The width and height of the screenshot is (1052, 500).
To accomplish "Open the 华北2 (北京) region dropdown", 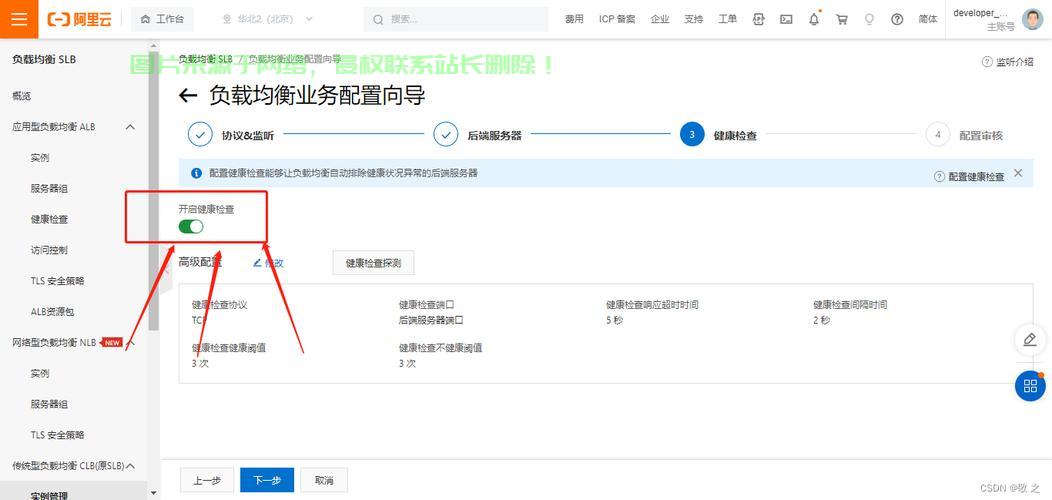I will click(x=268, y=19).
